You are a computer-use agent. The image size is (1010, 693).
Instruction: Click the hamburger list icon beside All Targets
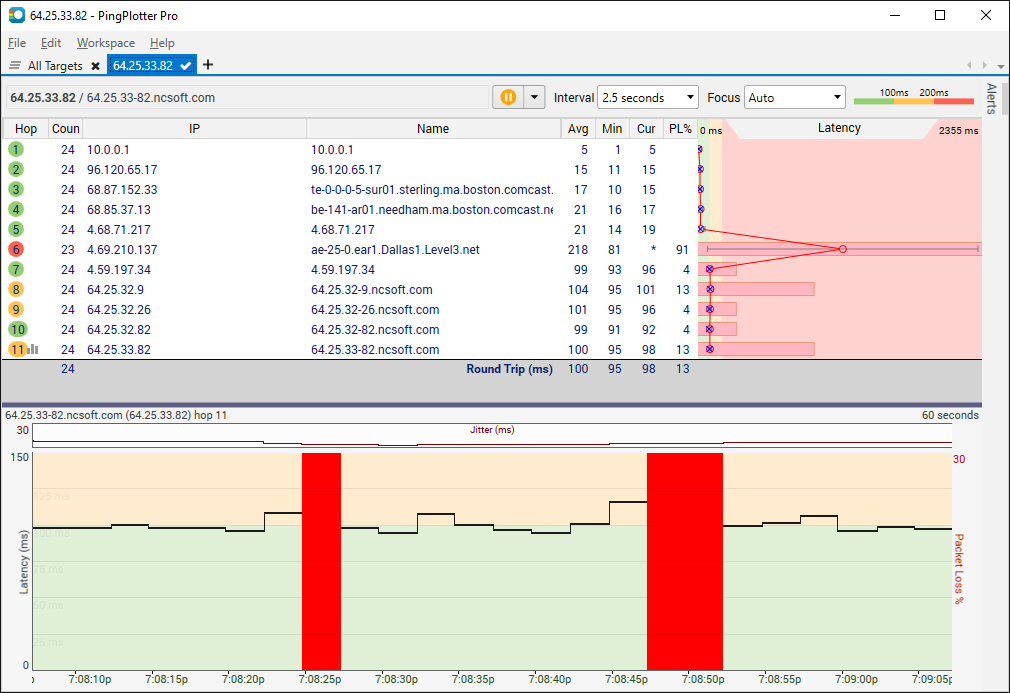(15, 65)
